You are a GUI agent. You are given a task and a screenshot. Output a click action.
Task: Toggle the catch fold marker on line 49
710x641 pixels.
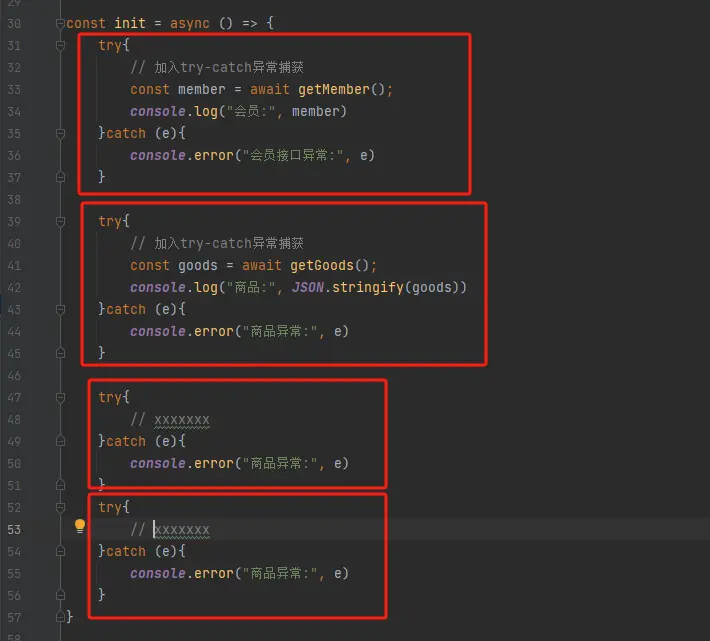coord(60,441)
